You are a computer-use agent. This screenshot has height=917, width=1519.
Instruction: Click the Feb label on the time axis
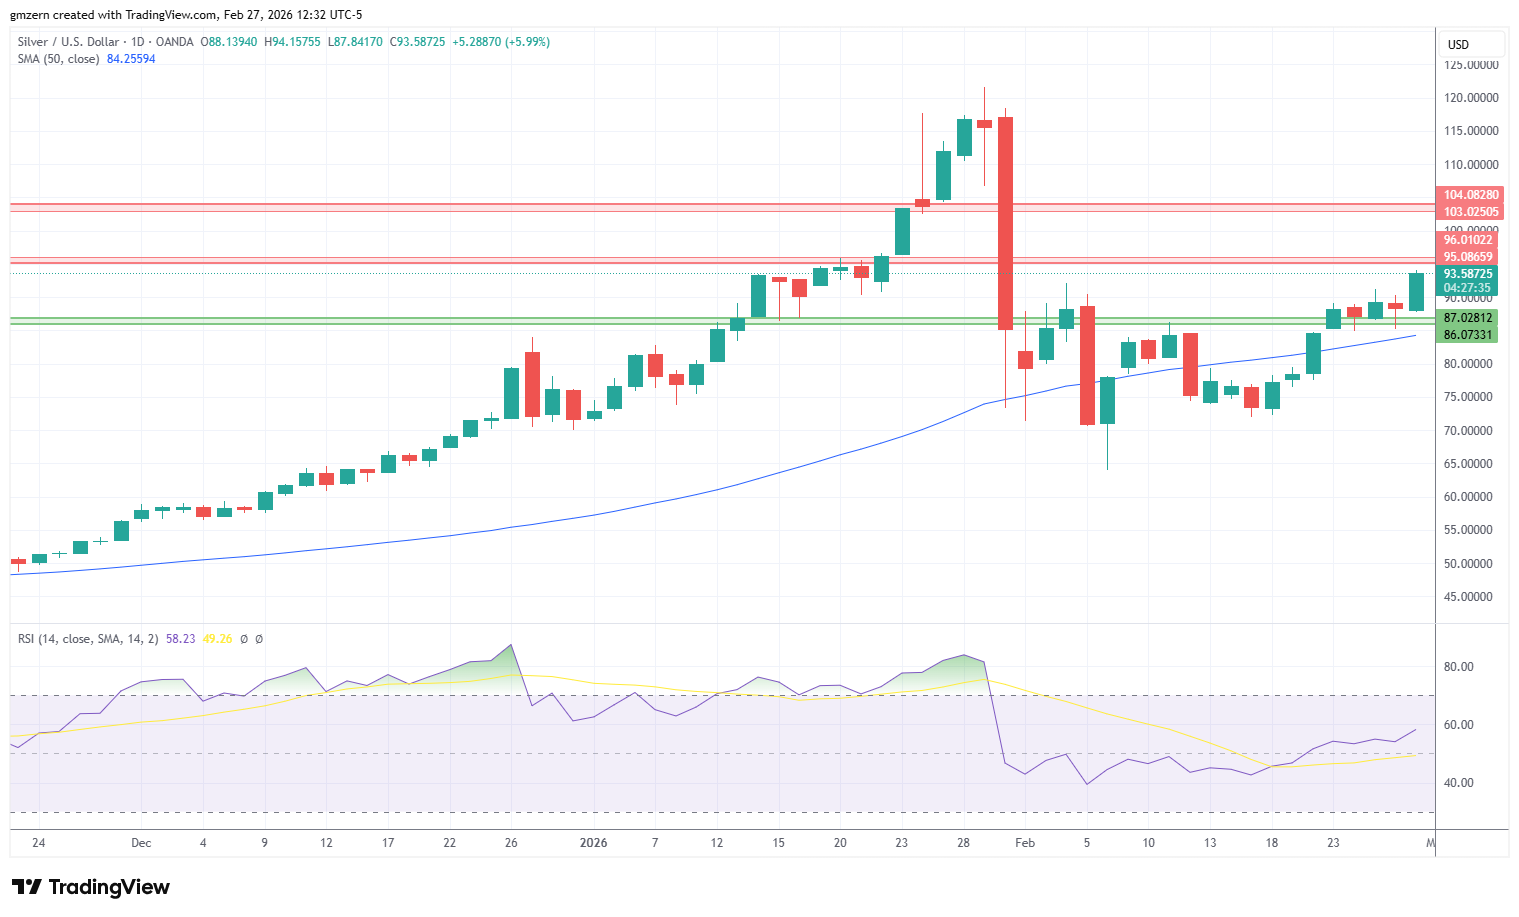pos(1025,843)
